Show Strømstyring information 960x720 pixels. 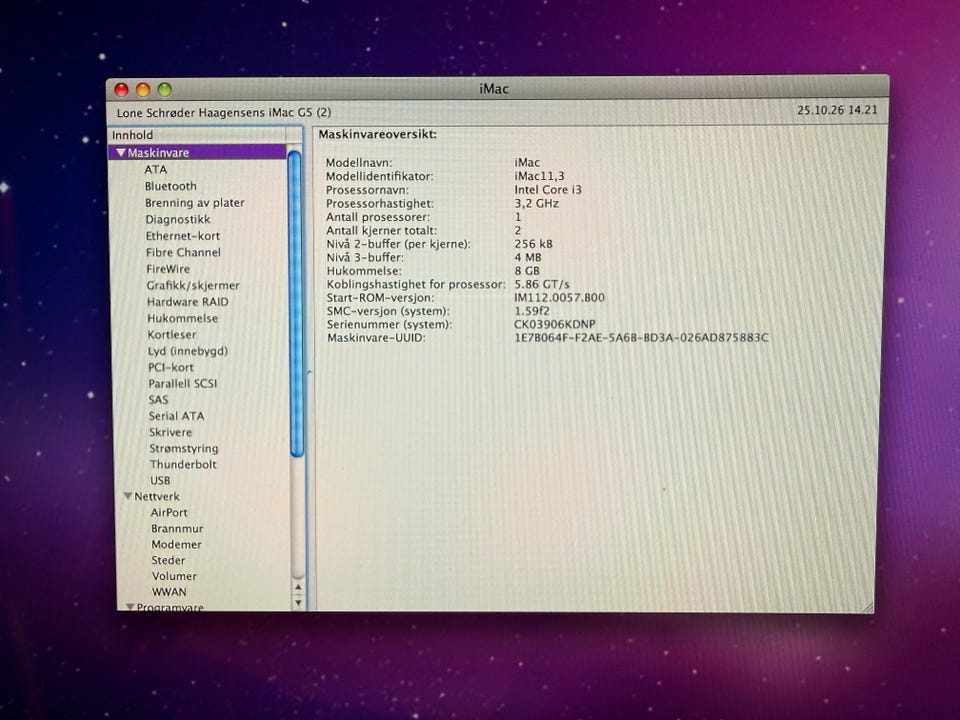click(184, 448)
